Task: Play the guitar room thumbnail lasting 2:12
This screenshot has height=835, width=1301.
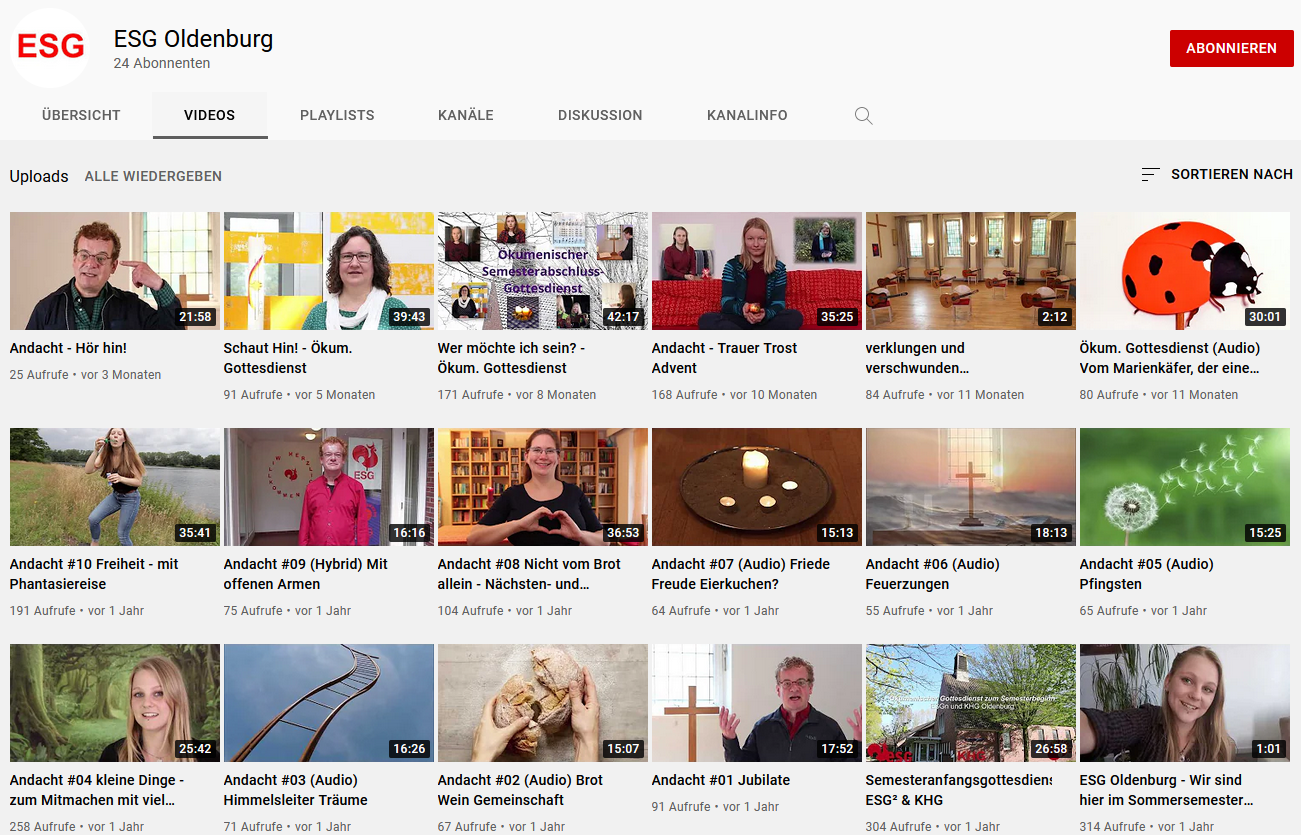Action: pos(971,271)
